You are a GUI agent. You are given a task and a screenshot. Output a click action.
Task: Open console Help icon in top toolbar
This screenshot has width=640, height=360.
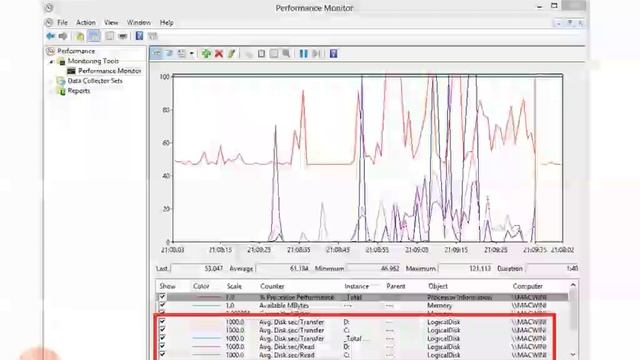click(139, 36)
